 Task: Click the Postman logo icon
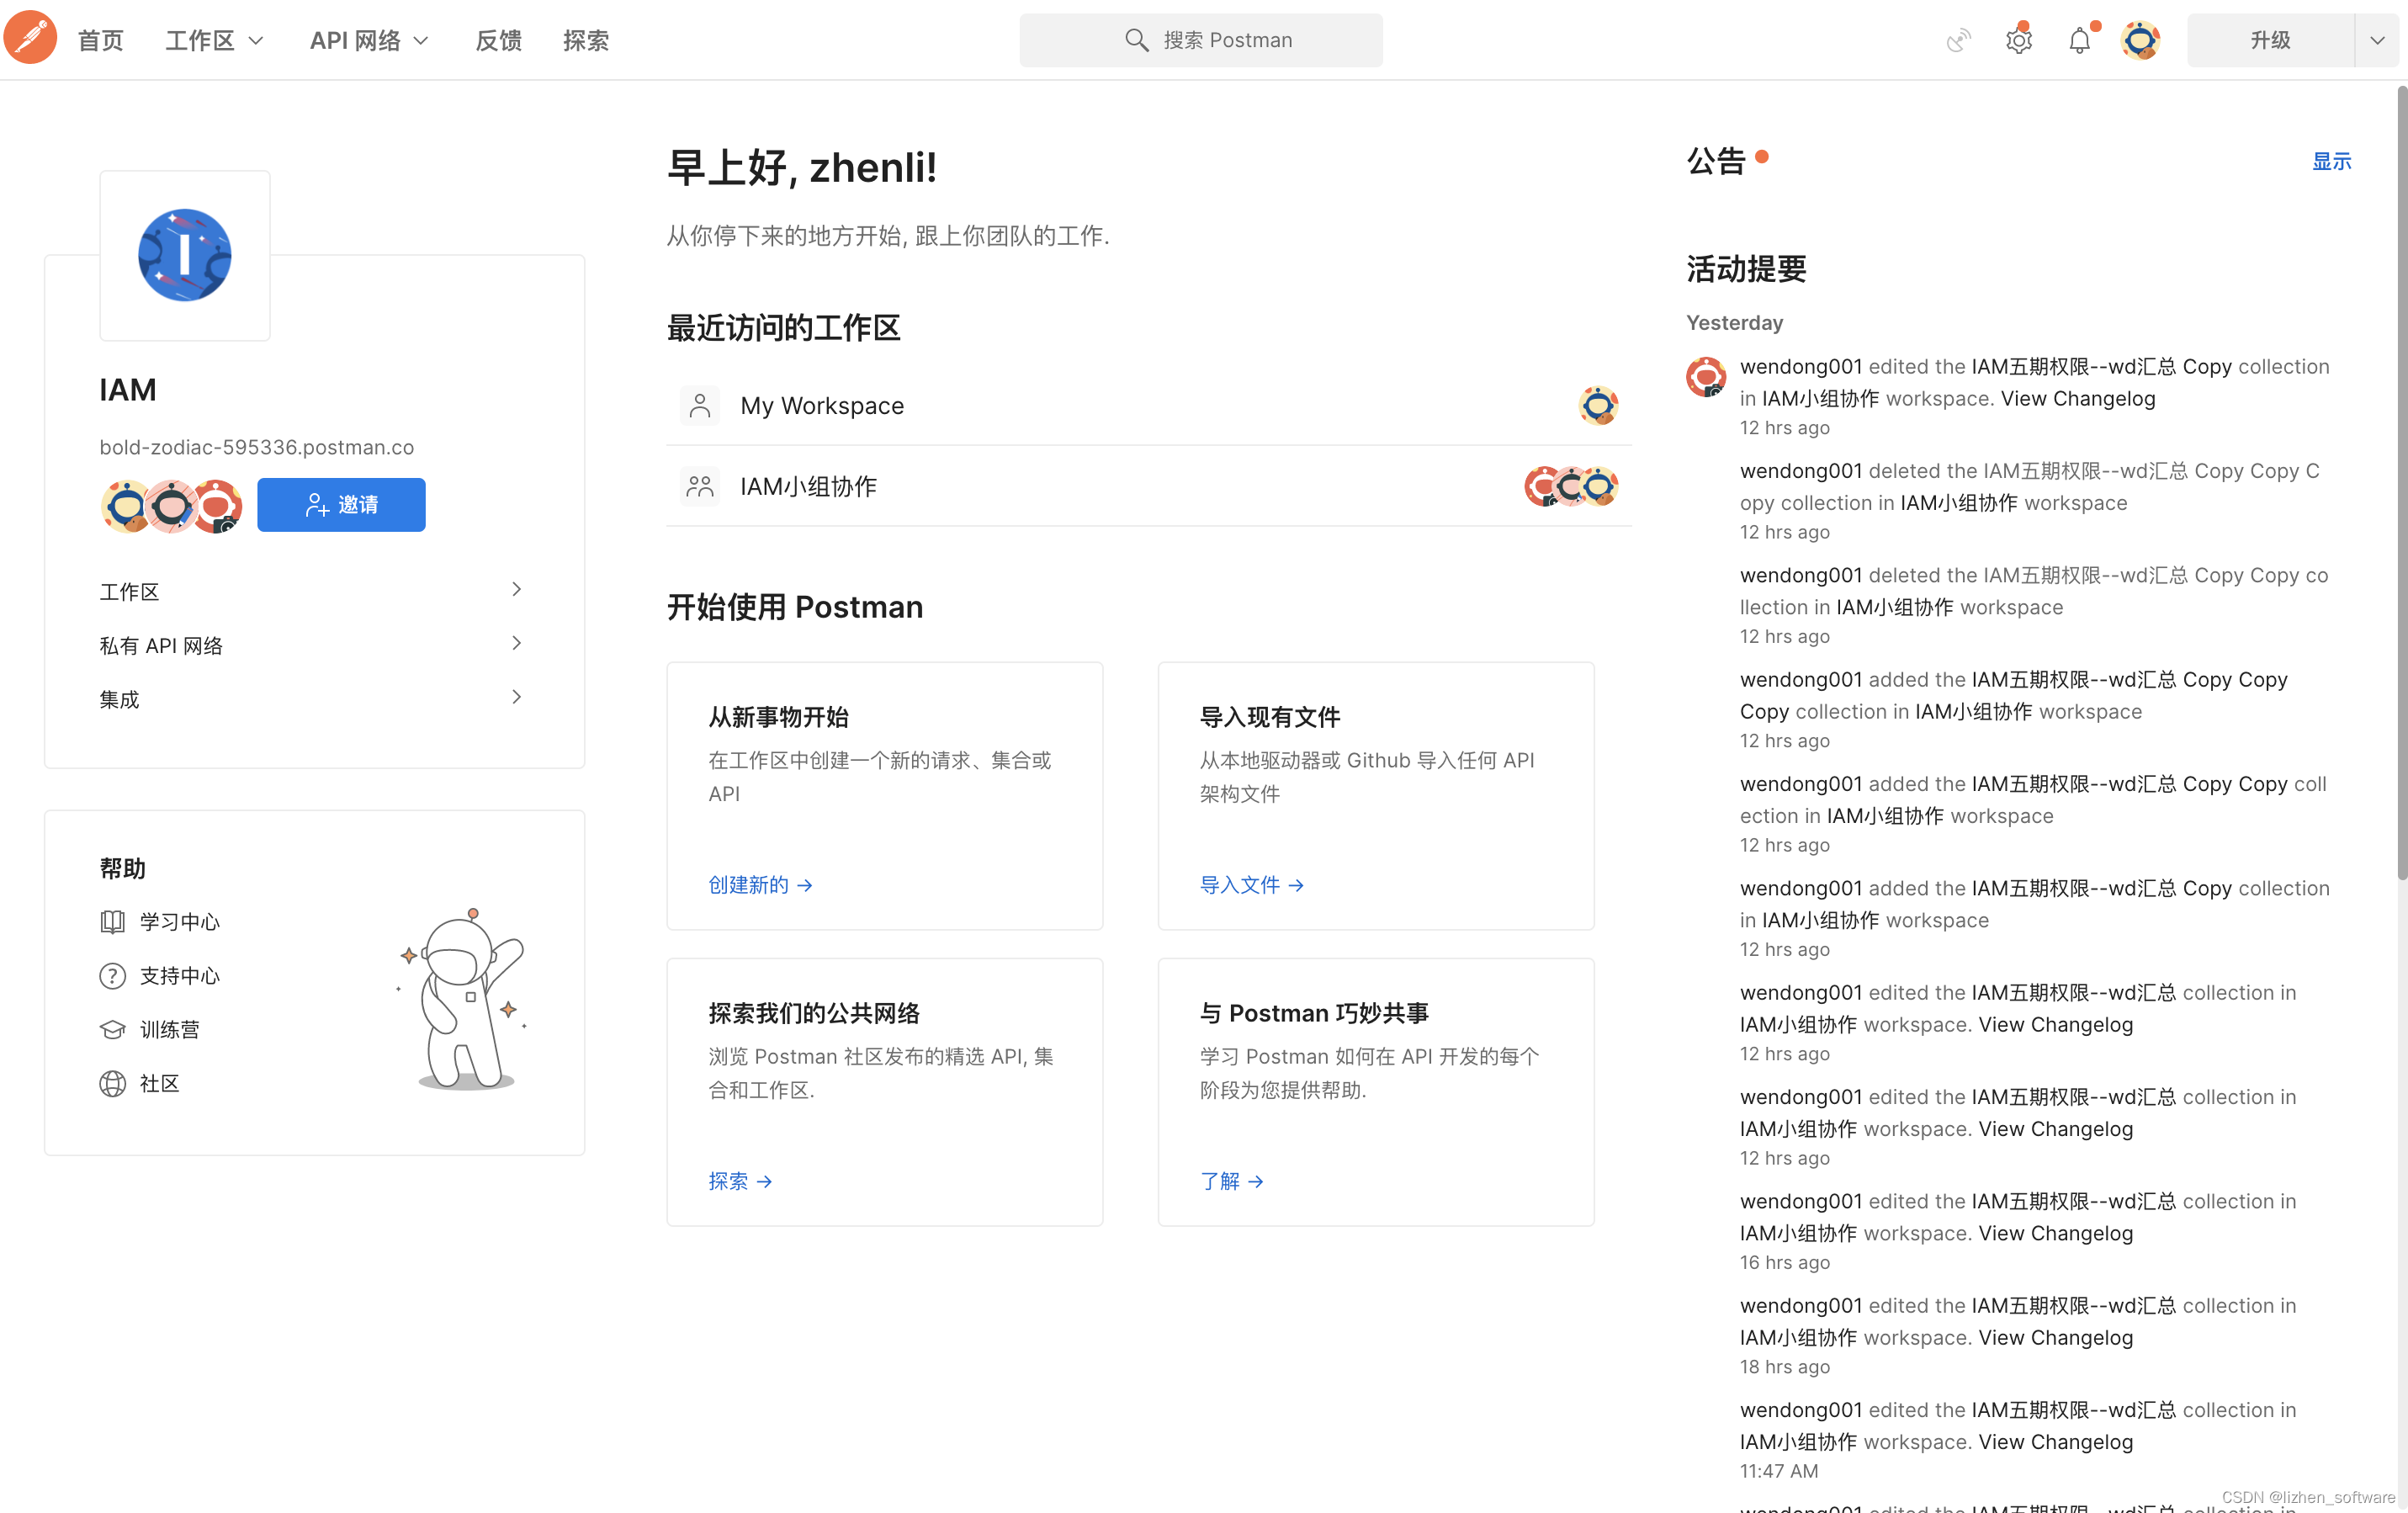[30, 39]
